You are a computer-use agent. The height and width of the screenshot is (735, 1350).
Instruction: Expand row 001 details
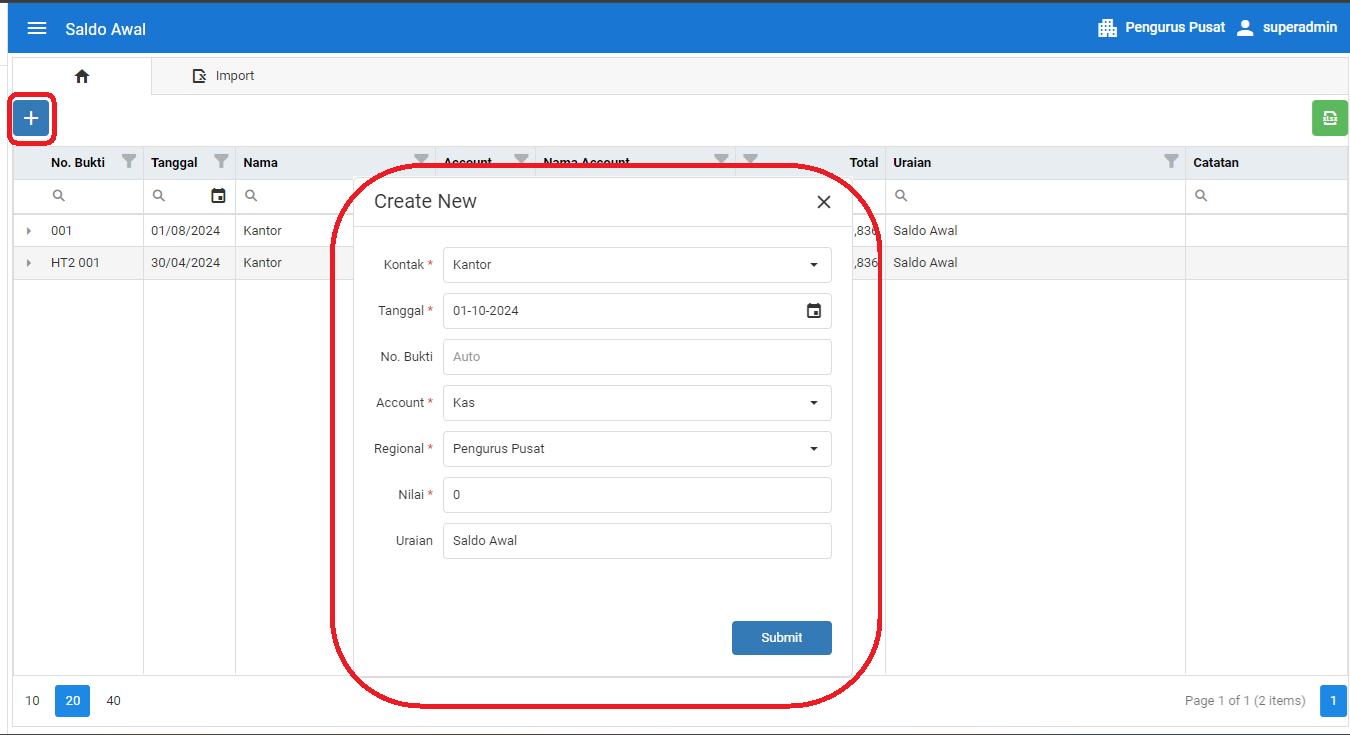29,231
